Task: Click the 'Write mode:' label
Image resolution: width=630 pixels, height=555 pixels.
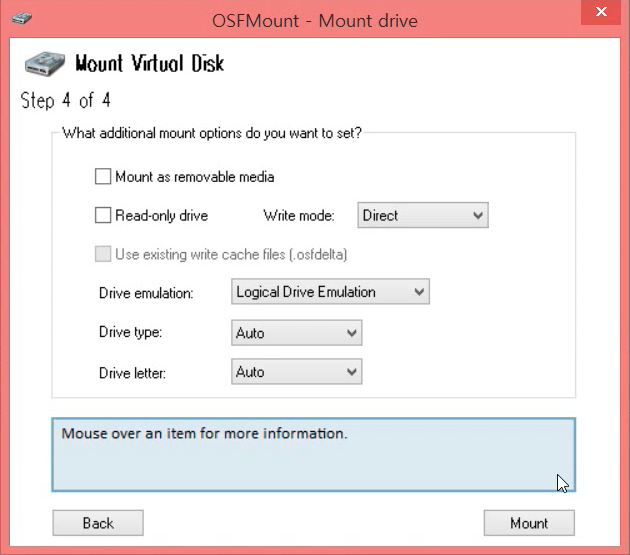Action: click(x=299, y=216)
